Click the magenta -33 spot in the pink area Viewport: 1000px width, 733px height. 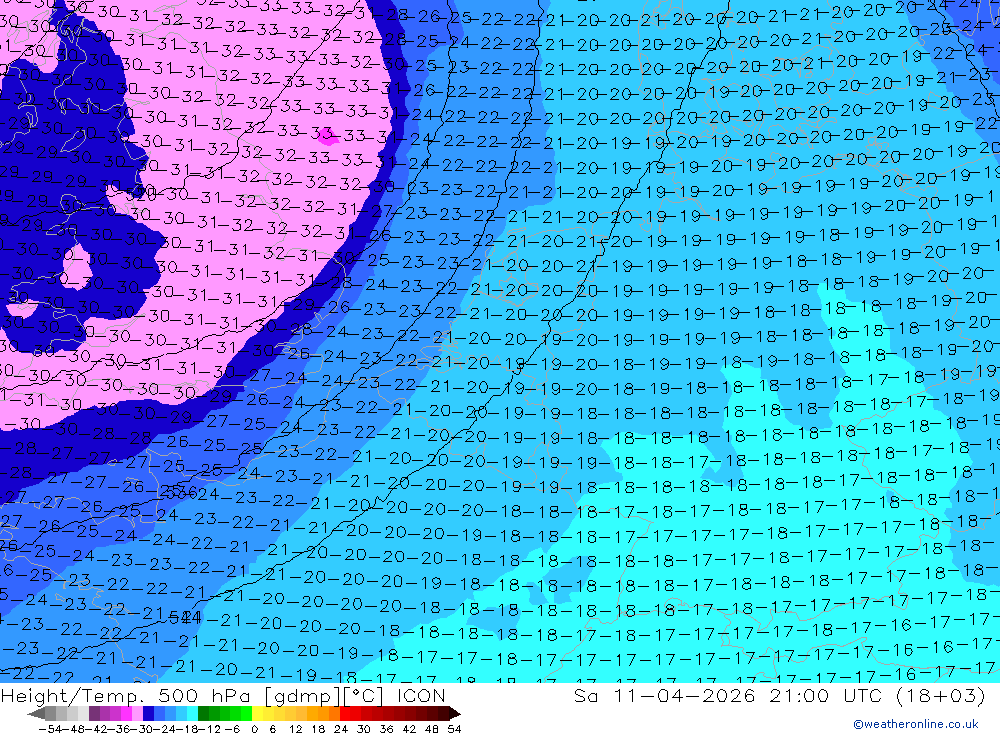[327, 136]
